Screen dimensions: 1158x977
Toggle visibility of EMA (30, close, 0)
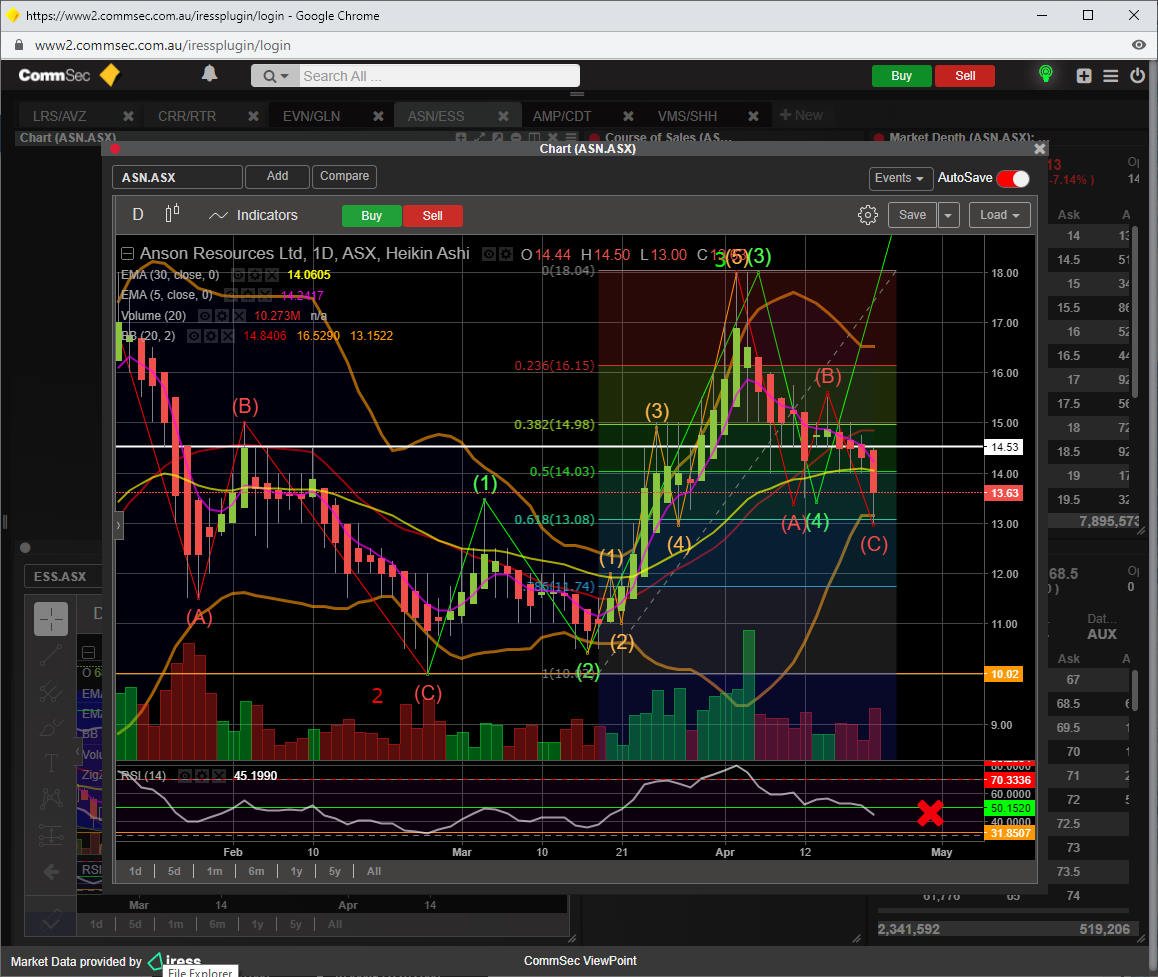[238, 275]
